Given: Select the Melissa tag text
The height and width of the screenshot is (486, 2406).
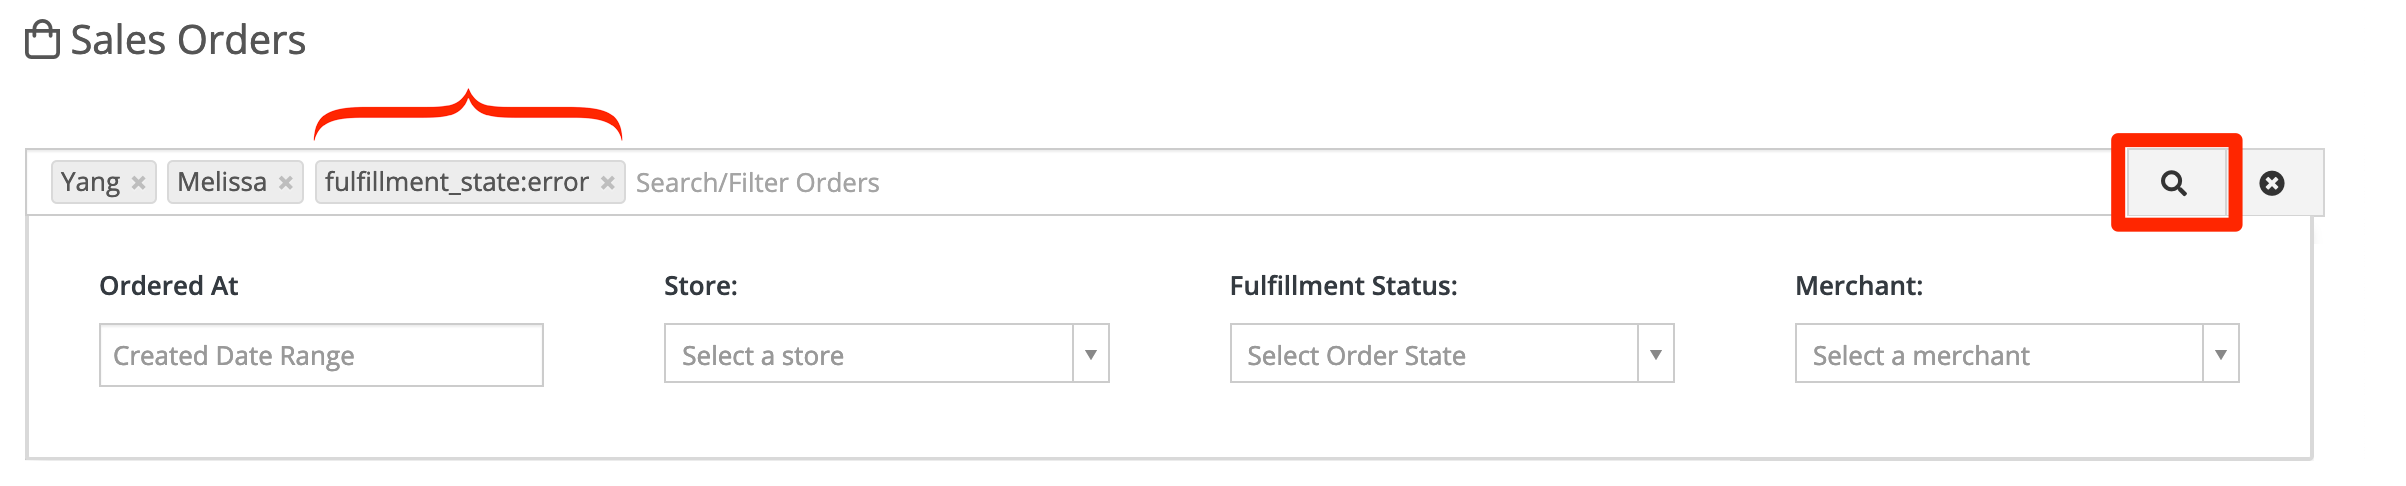Looking at the screenshot, I should pos(222,182).
